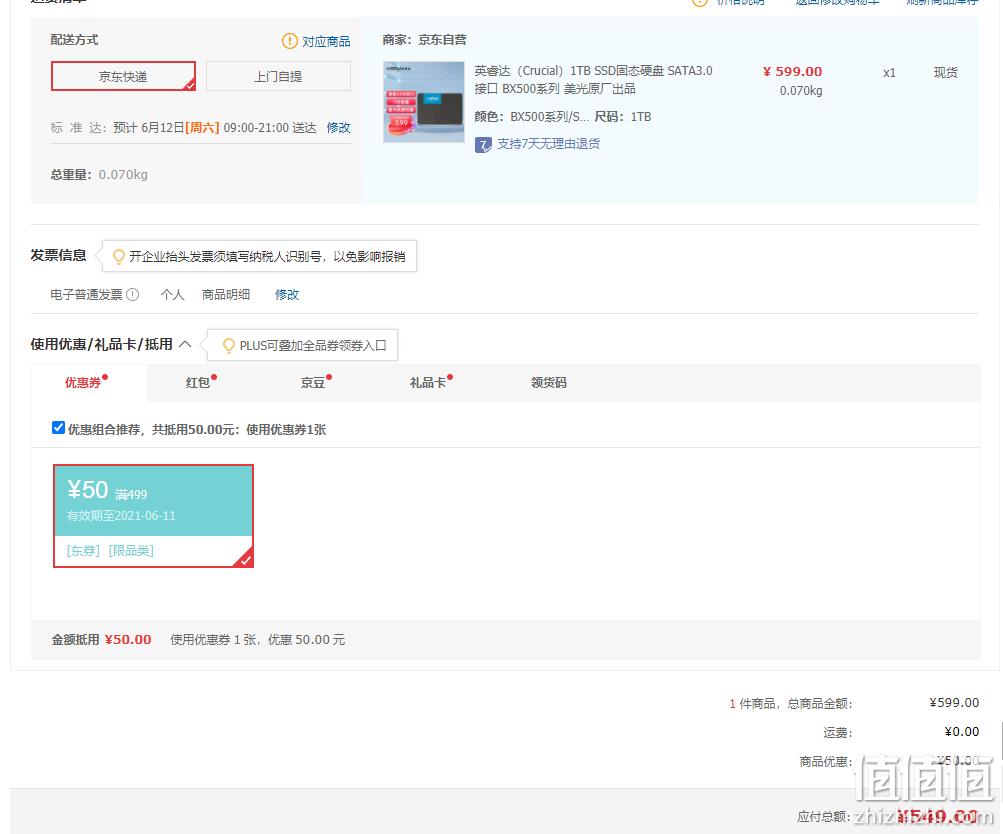Click 修改 for the invoice information
The image size is (1003, 834).
click(x=287, y=295)
